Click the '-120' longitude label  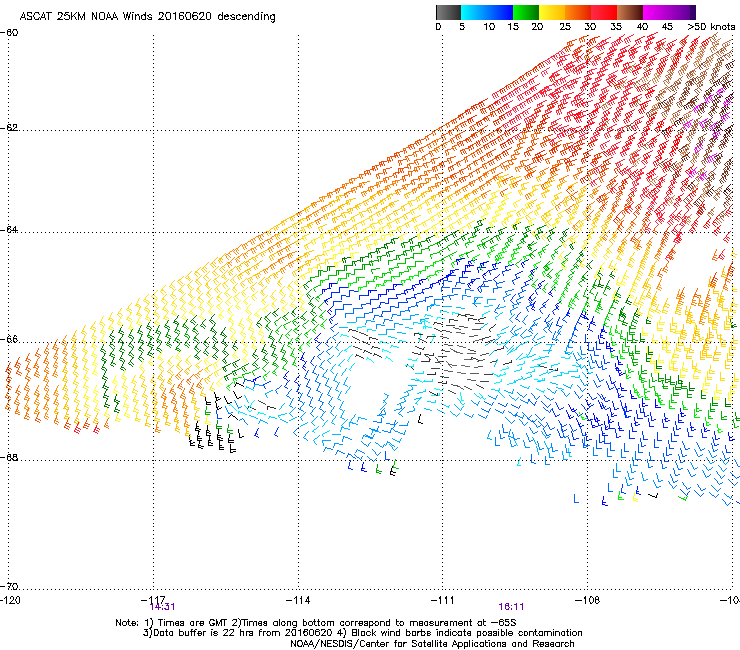point(10,600)
